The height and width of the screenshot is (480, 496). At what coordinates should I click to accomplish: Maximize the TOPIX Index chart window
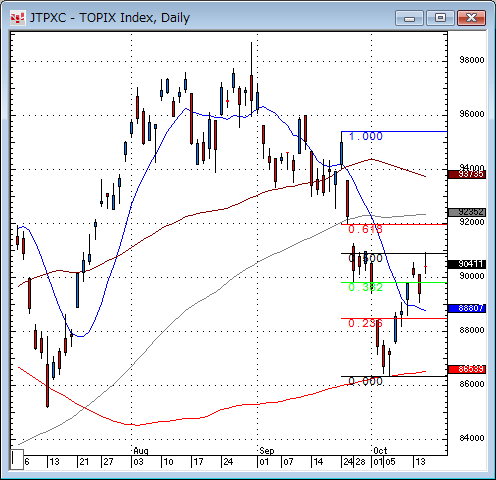coord(440,18)
